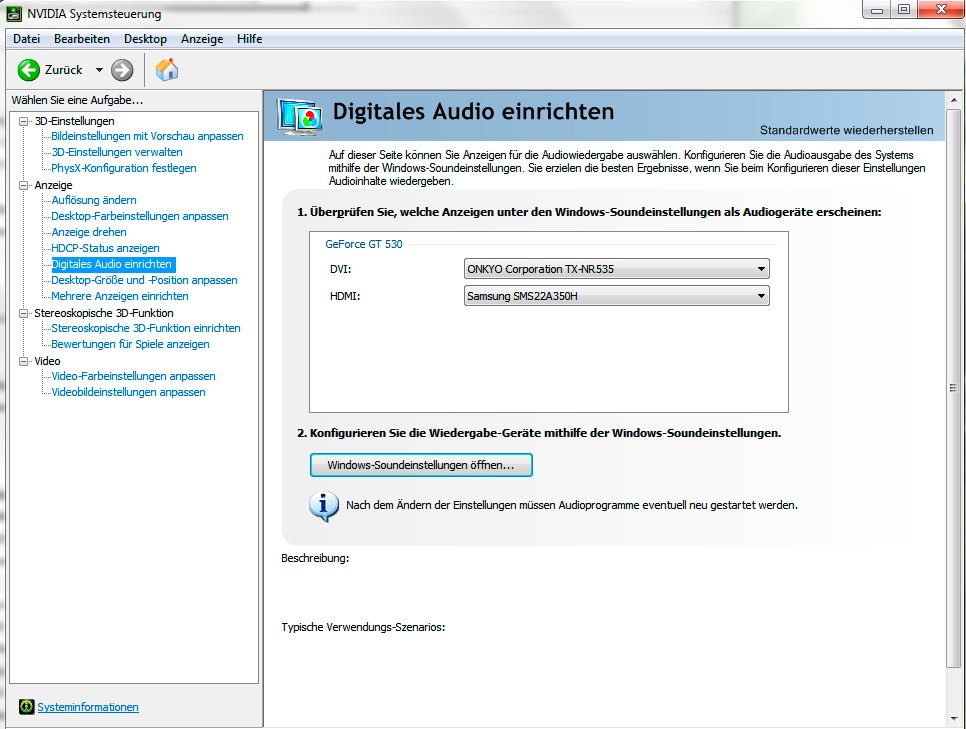Select Stereoskopische 3D-Funktion einrichten
Image resolution: width=966 pixels, height=729 pixels.
click(x=146, y=328)
